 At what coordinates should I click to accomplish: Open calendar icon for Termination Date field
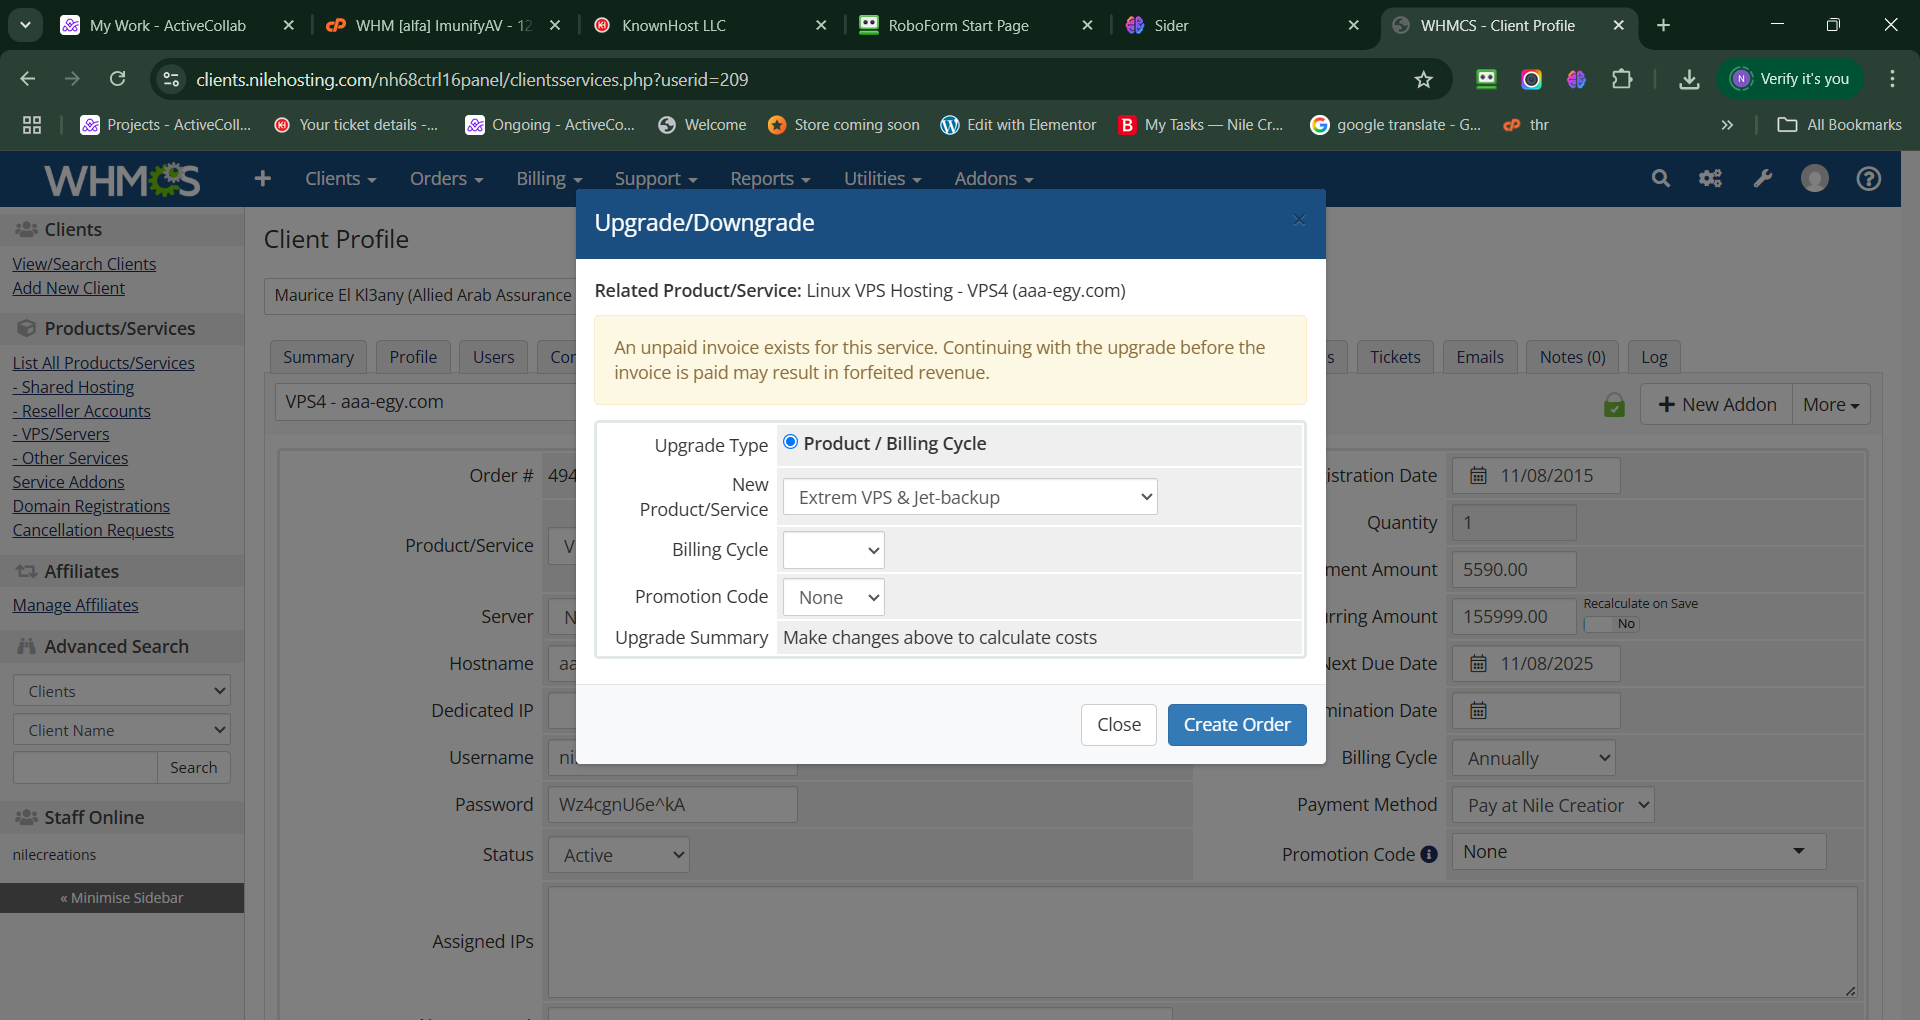pos(1478,710)
